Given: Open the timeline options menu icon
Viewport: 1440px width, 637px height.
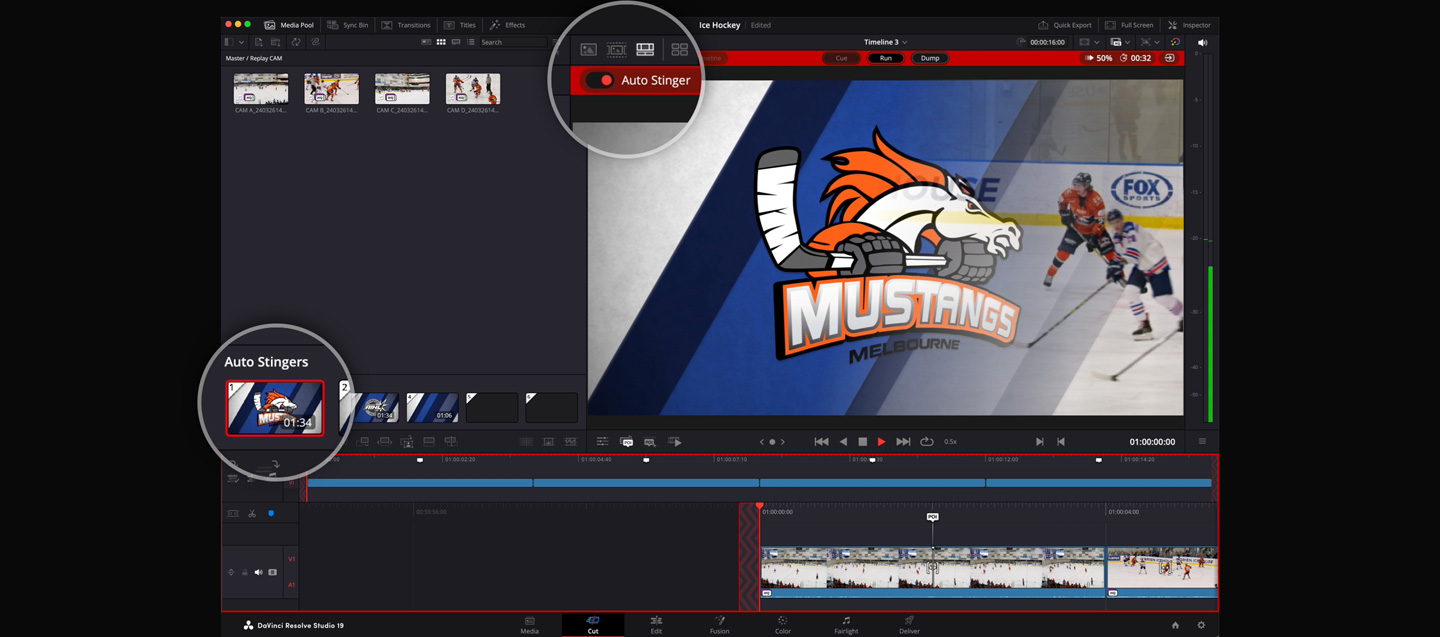Looking at the screenshot, I should pos(1202,442).
